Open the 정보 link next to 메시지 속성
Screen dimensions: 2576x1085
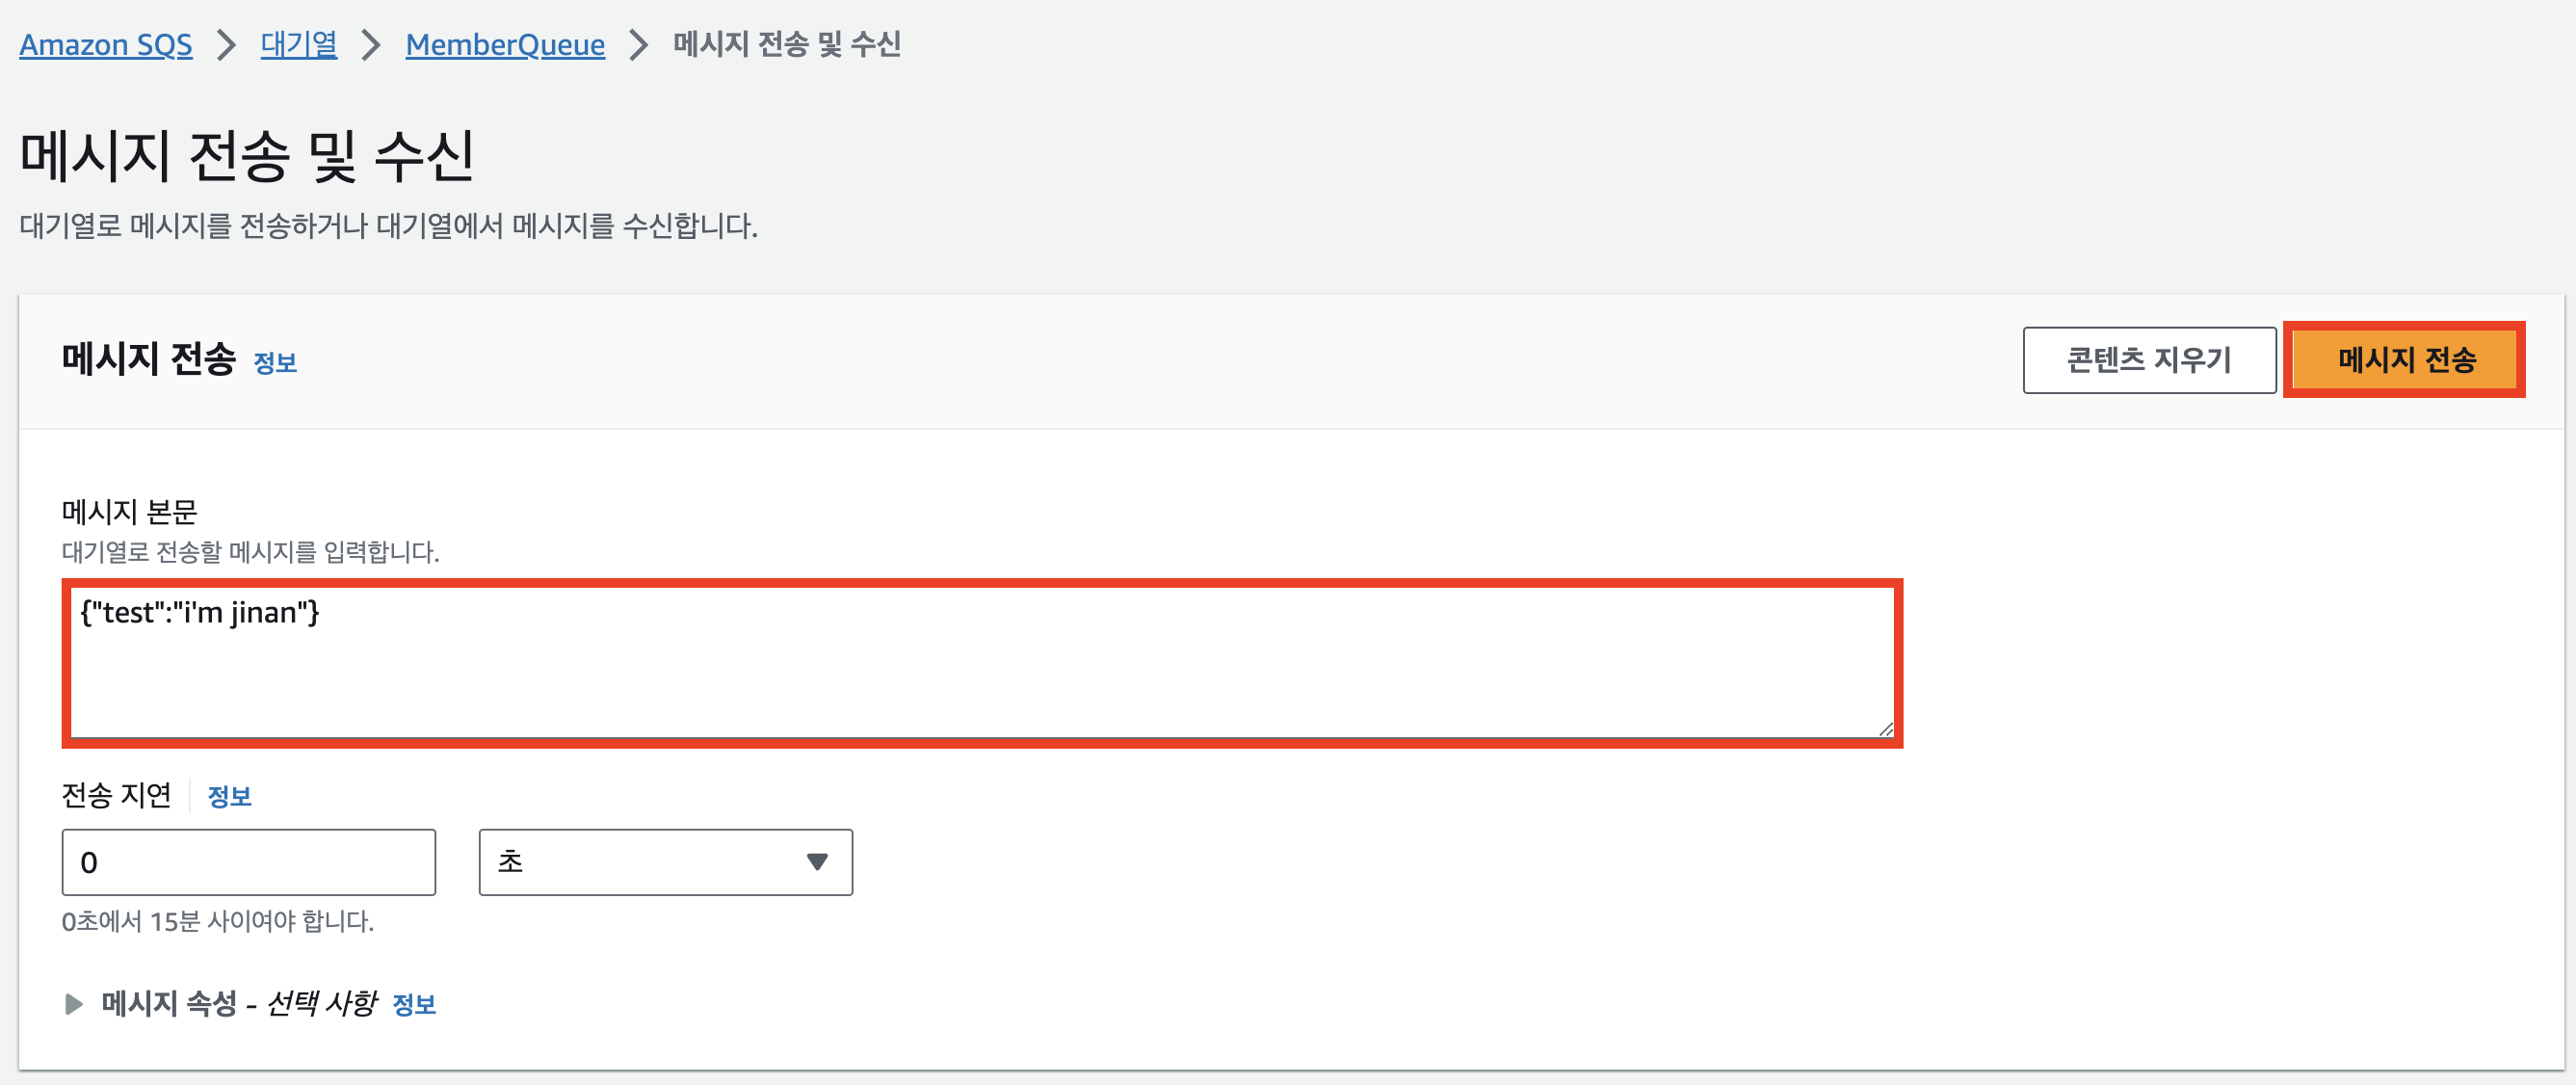coord(416,1004)
